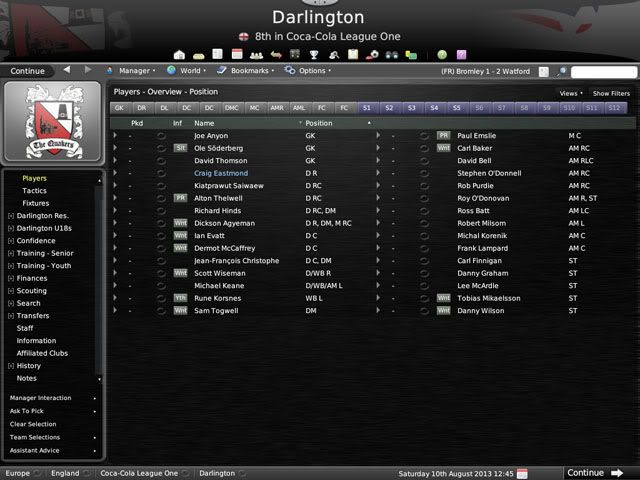Click Clear Selection
Screen dimensions: 640x480
[x=33, y=424]
